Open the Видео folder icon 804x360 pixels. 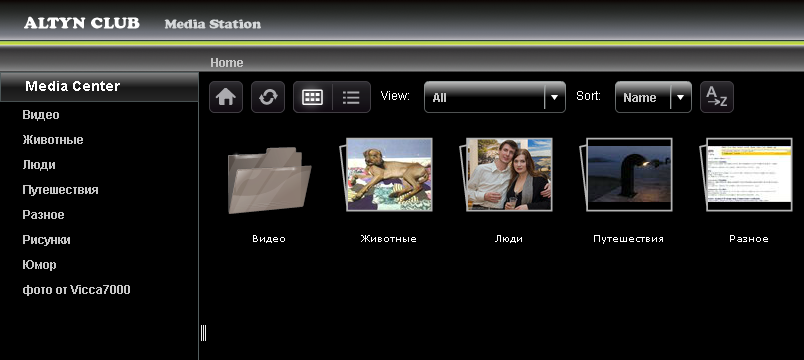point(269,180)
